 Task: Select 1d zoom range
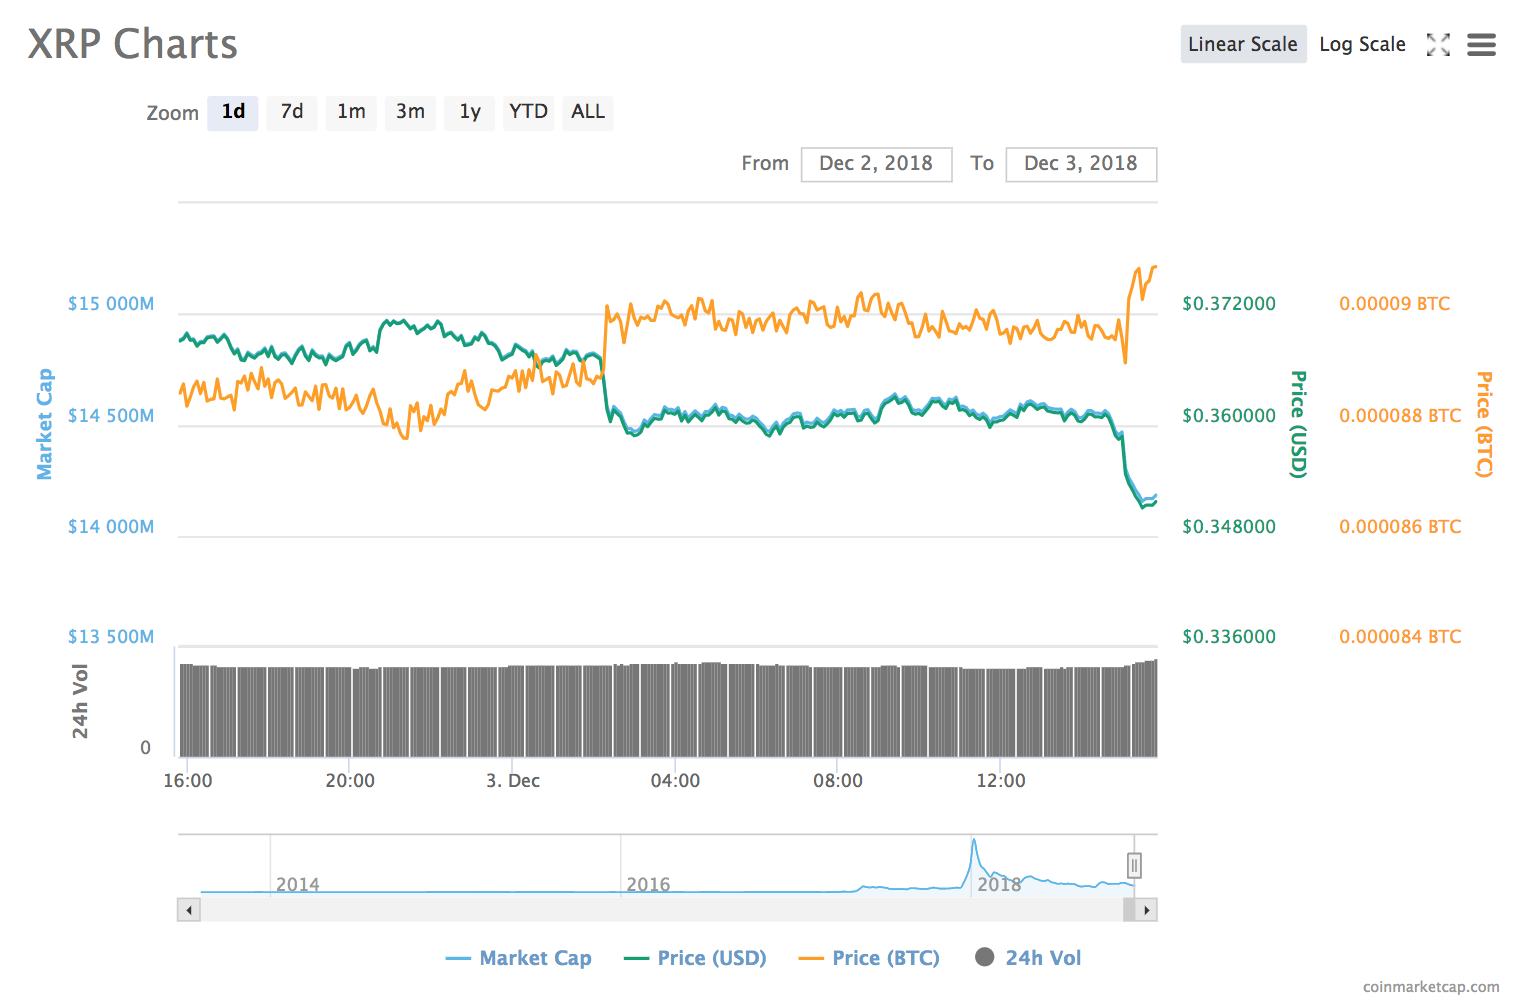(x=233, y=112)
